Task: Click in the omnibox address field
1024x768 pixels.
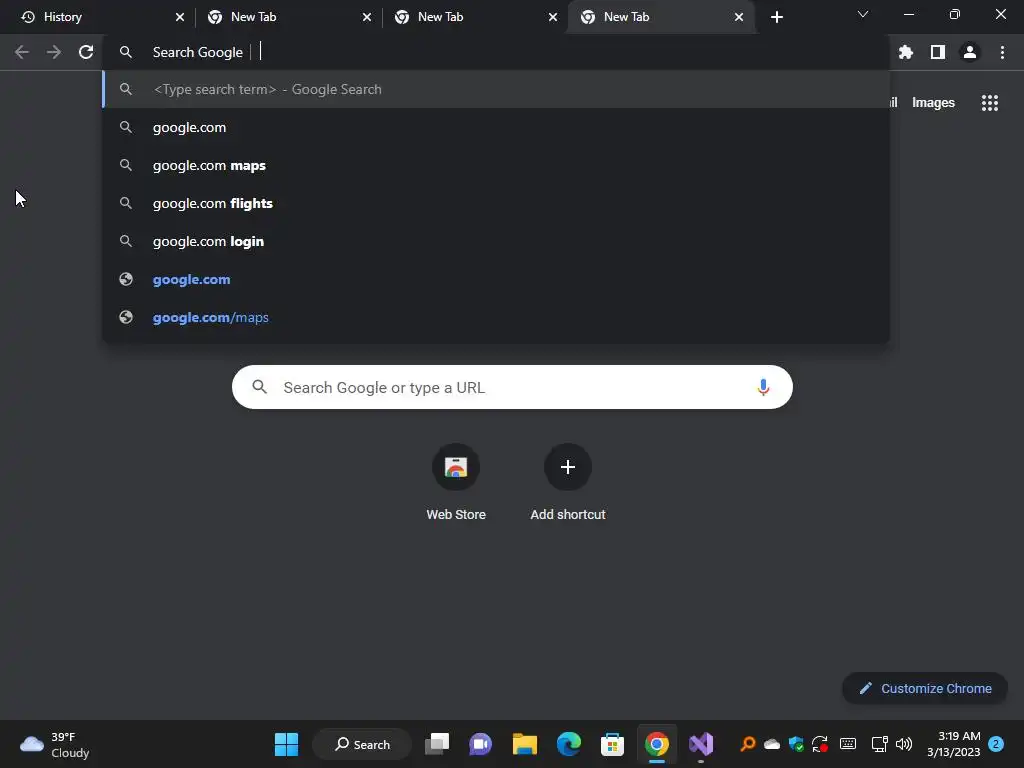Action: click(496, 52)
